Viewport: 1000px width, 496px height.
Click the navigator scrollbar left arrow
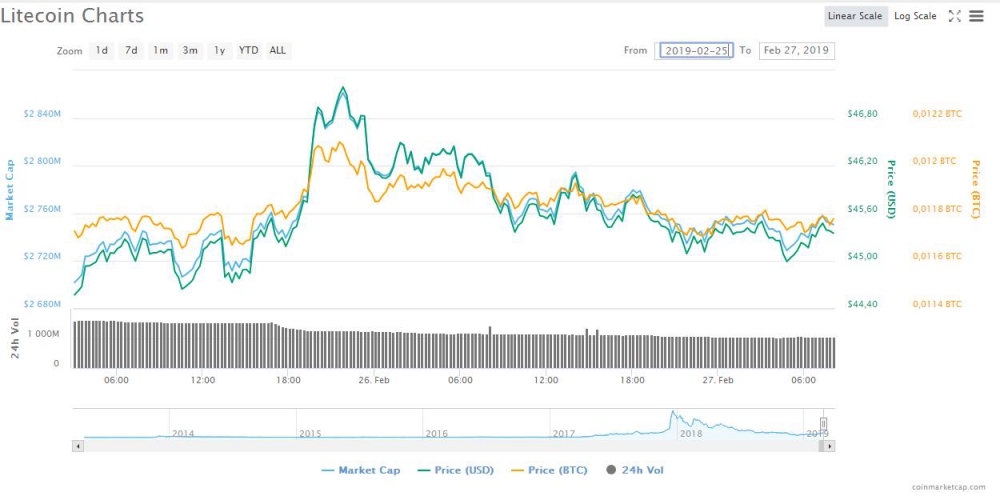78,446
